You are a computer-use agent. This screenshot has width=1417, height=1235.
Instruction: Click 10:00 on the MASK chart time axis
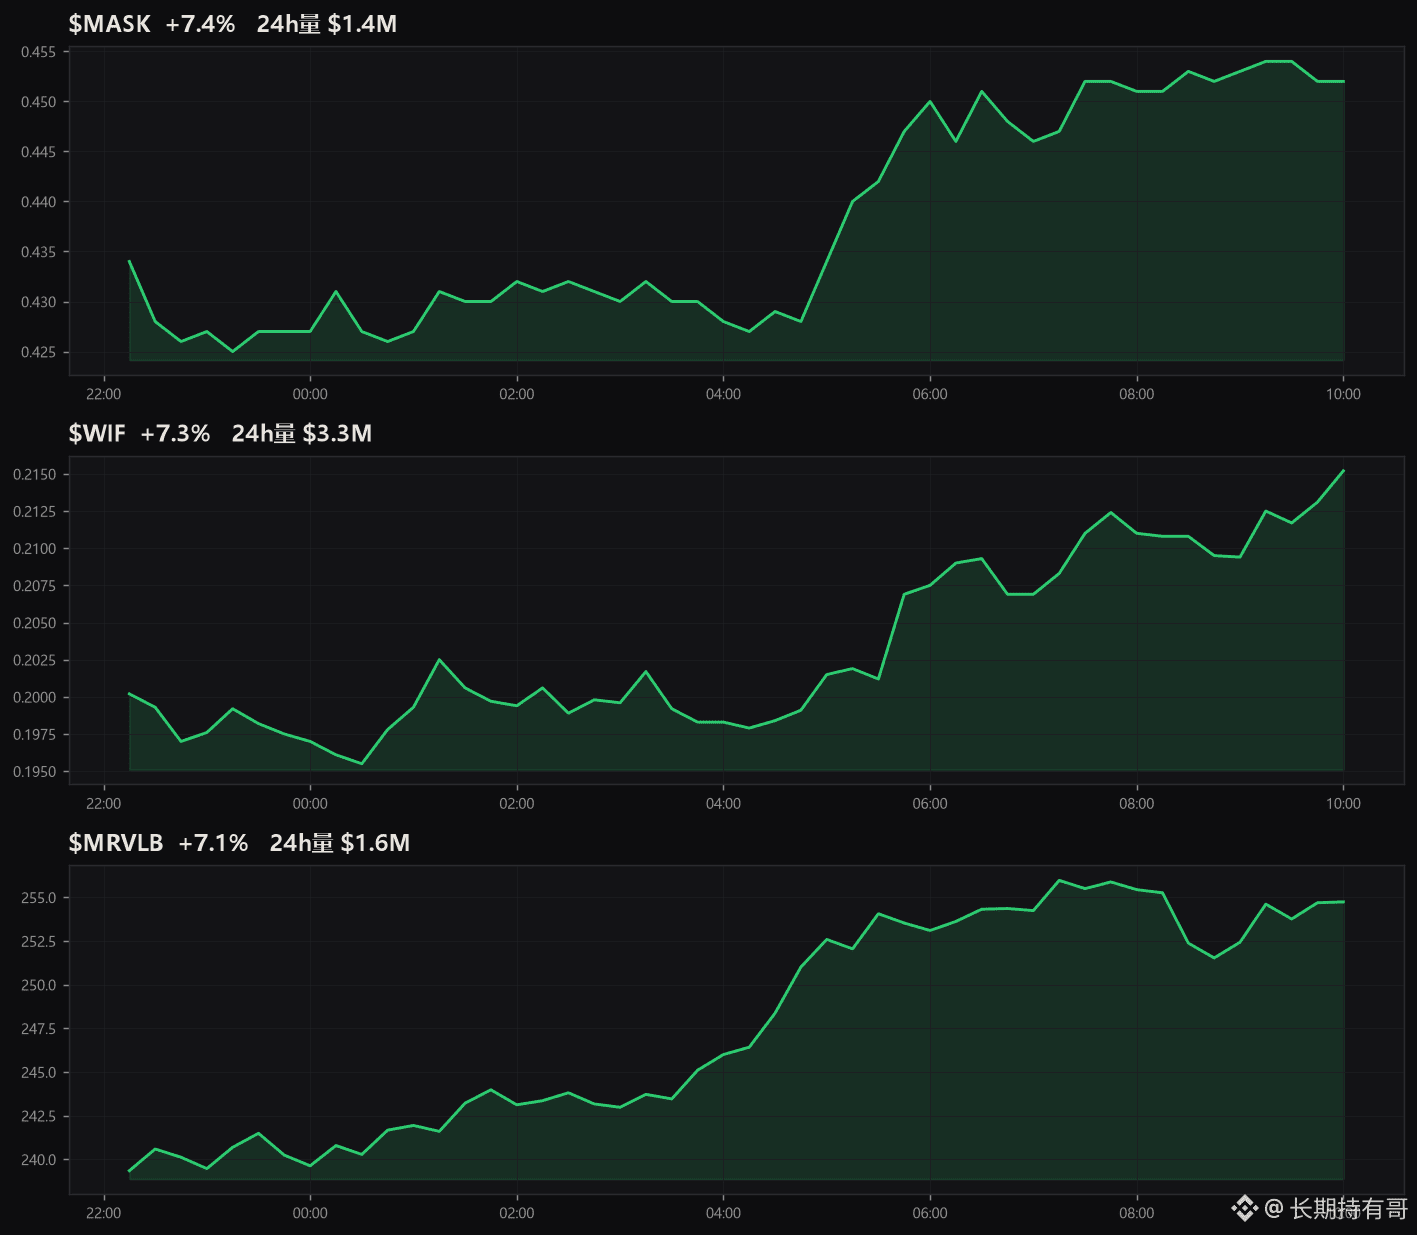point(1344,394)
